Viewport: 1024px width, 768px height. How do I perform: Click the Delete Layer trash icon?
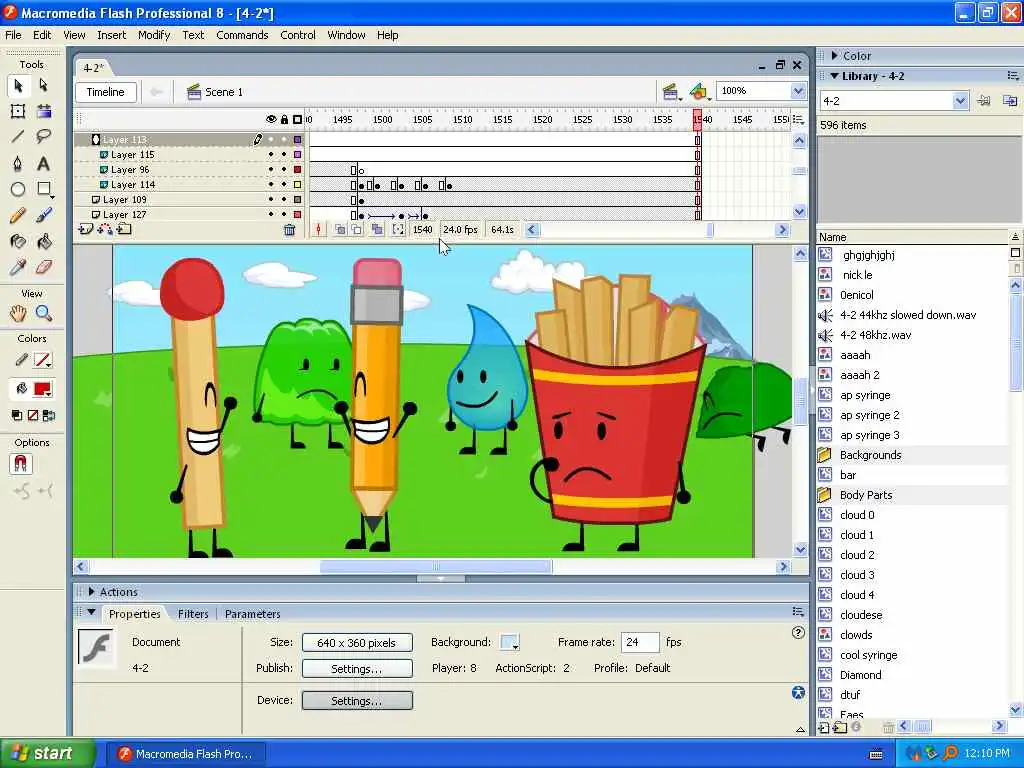coord(289,230)
